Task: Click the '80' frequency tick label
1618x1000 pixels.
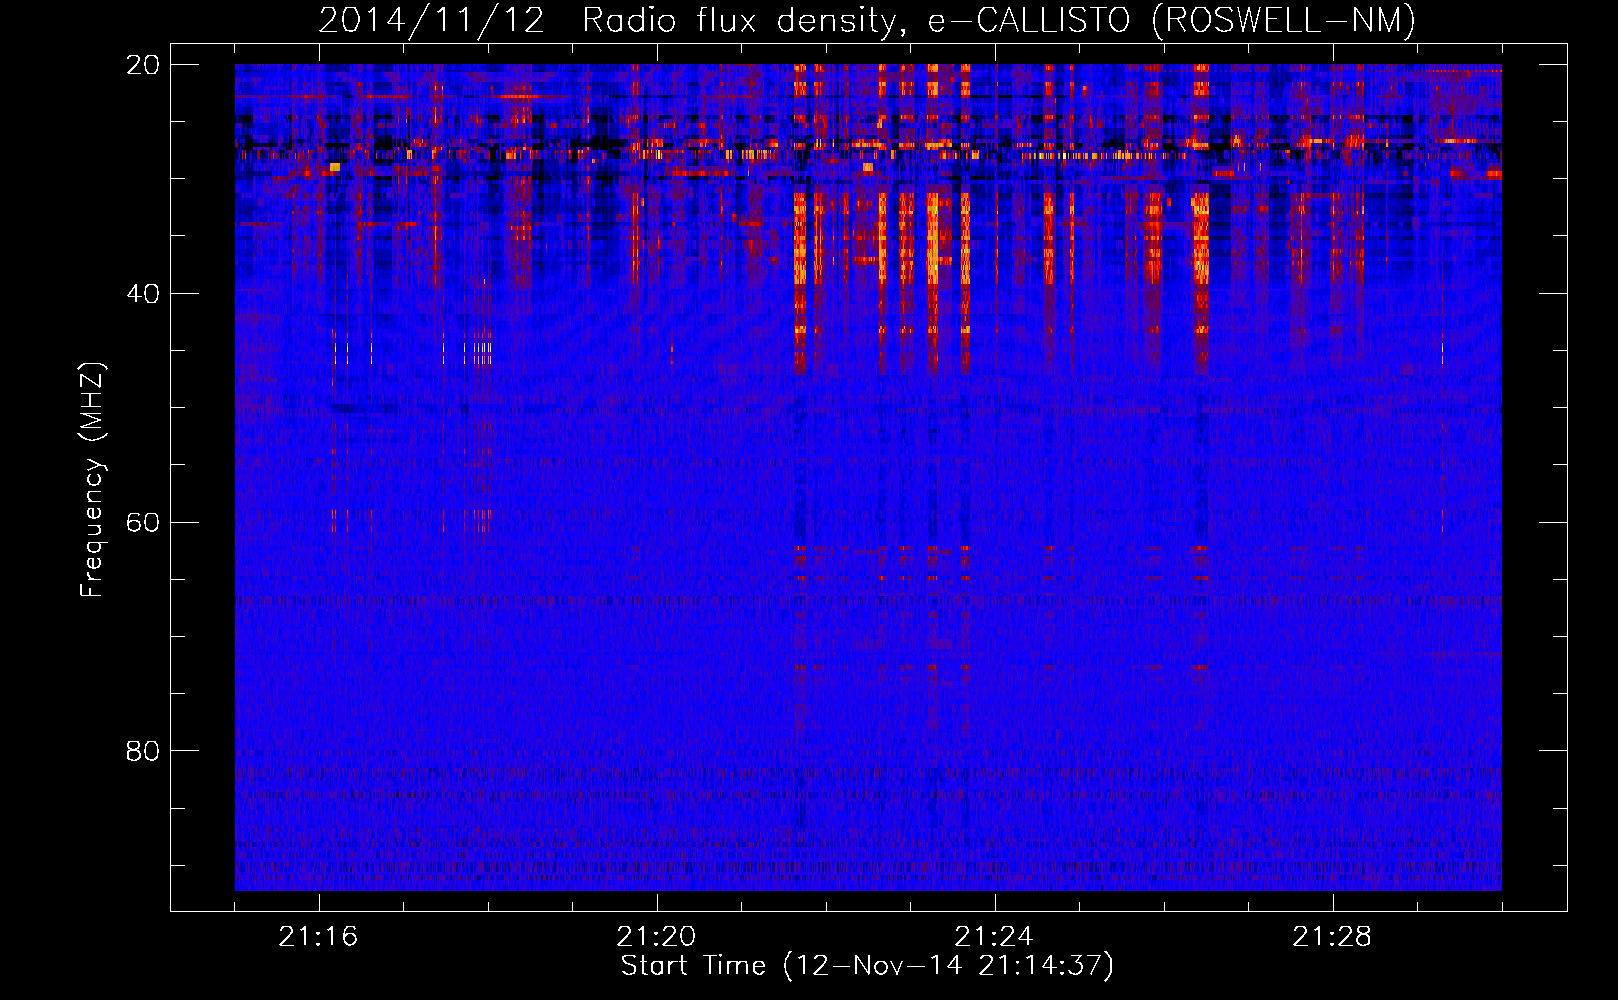Action: click(x=143, y=750)
